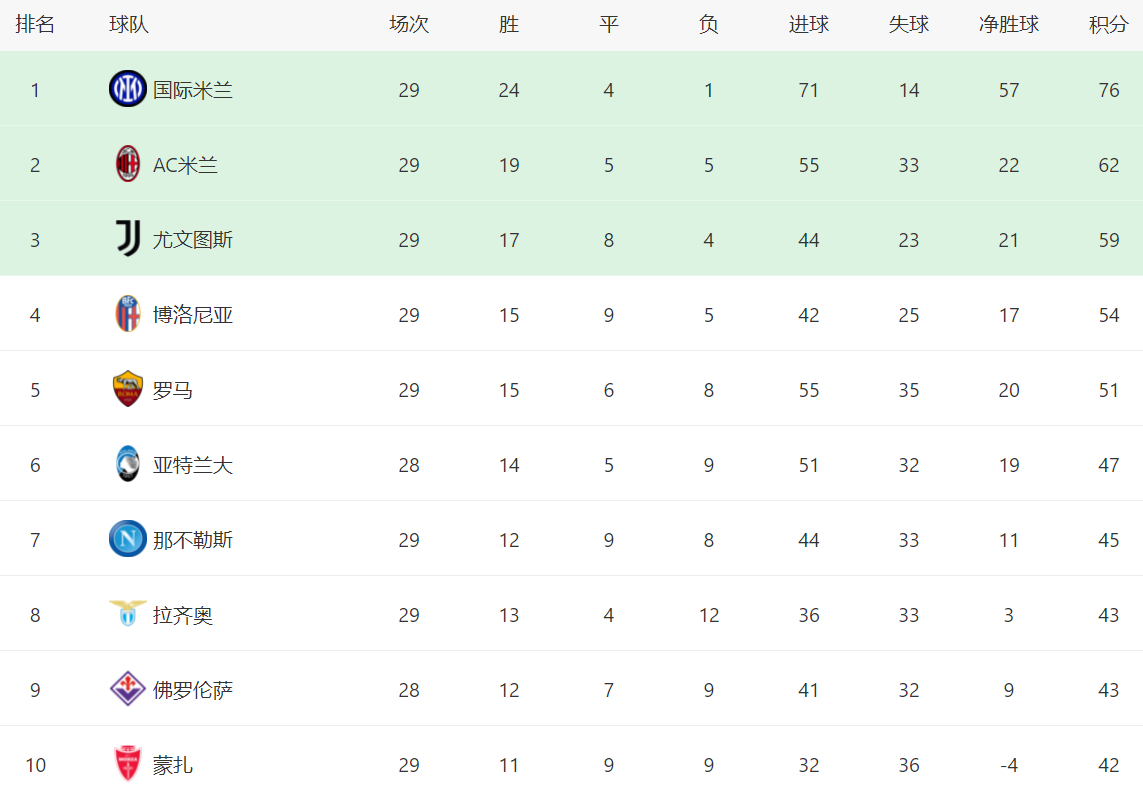Click the 那不勒斯 team name
Image resolution: width=1143 pixels, height=797 pixels.
tap(192, 540)
